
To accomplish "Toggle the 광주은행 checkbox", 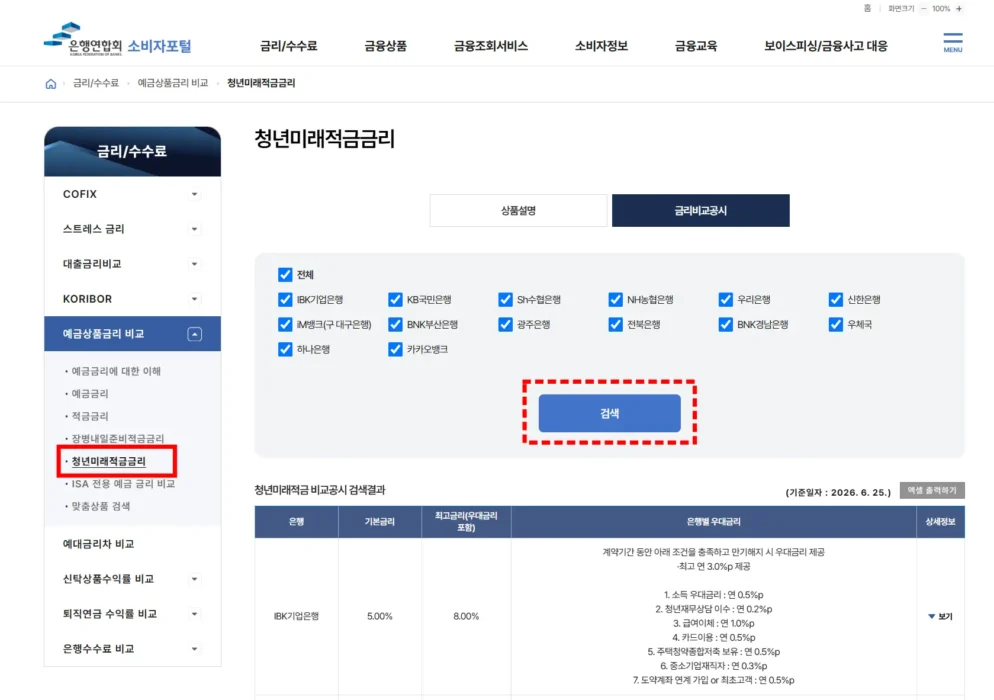I will 505,325.
